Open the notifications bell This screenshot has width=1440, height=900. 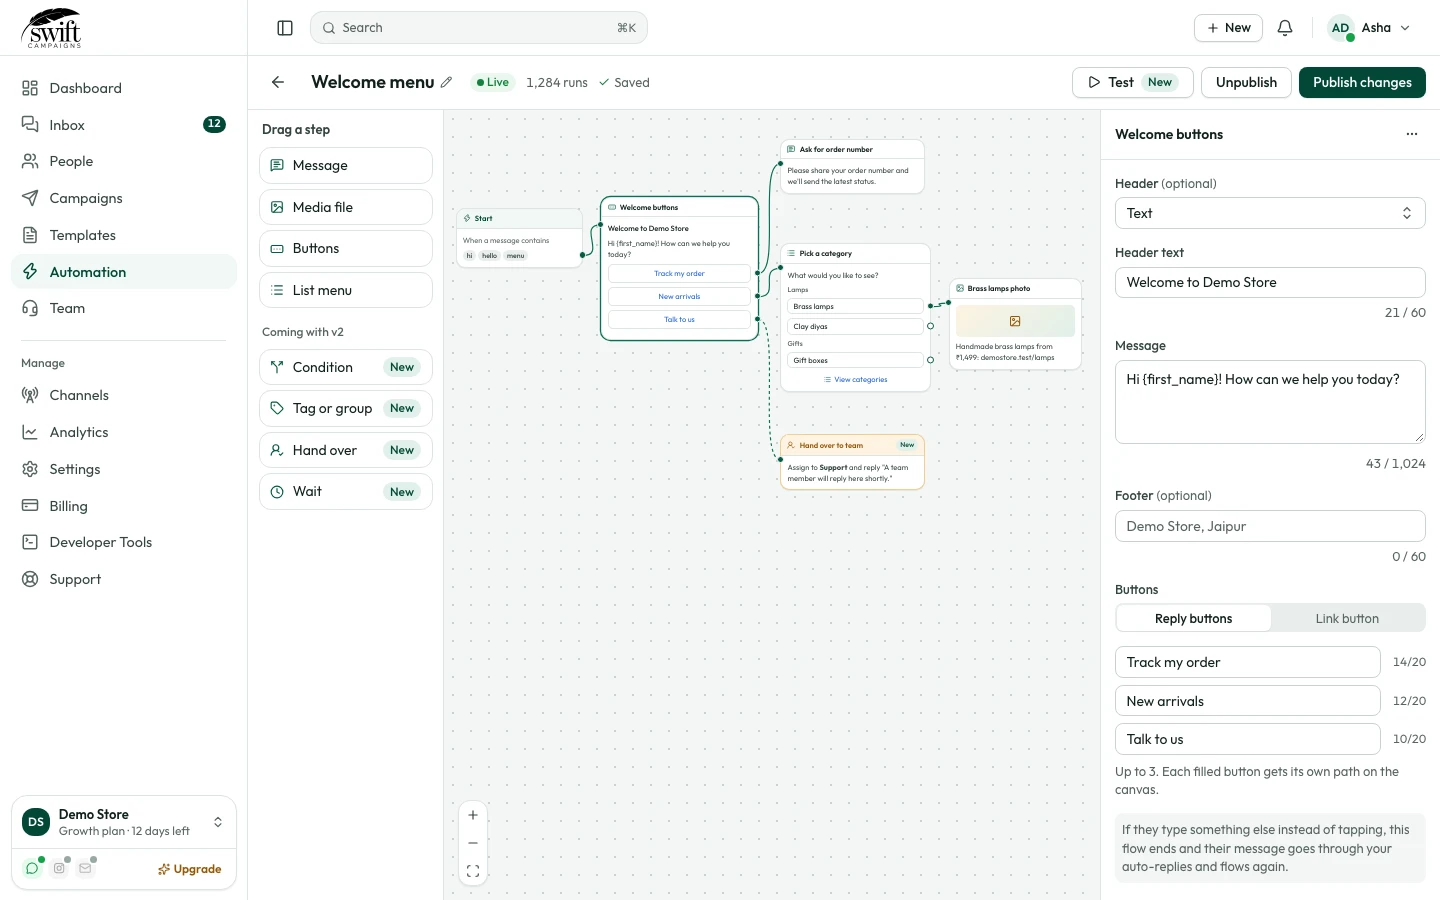pos(1285,28)
